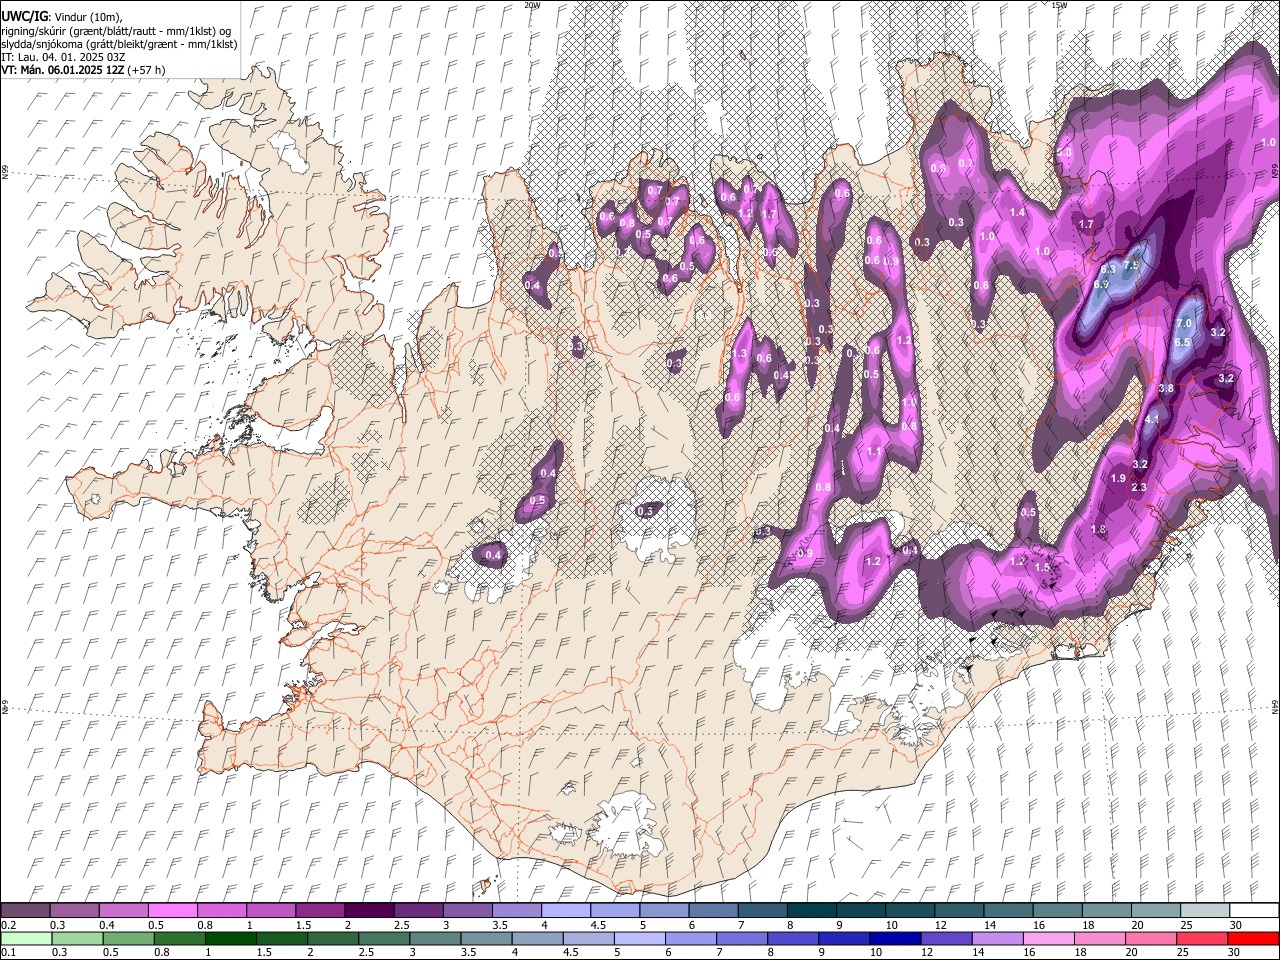The height and width of the screenshot is (960, 1280).
Task: Click the '20W' longitude label at top
Action: tap(532, 4)
